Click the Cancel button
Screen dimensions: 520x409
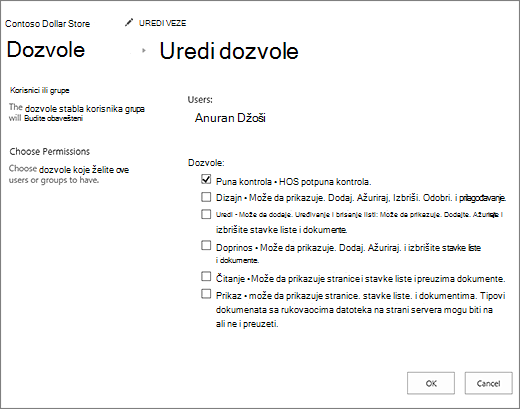488,383
